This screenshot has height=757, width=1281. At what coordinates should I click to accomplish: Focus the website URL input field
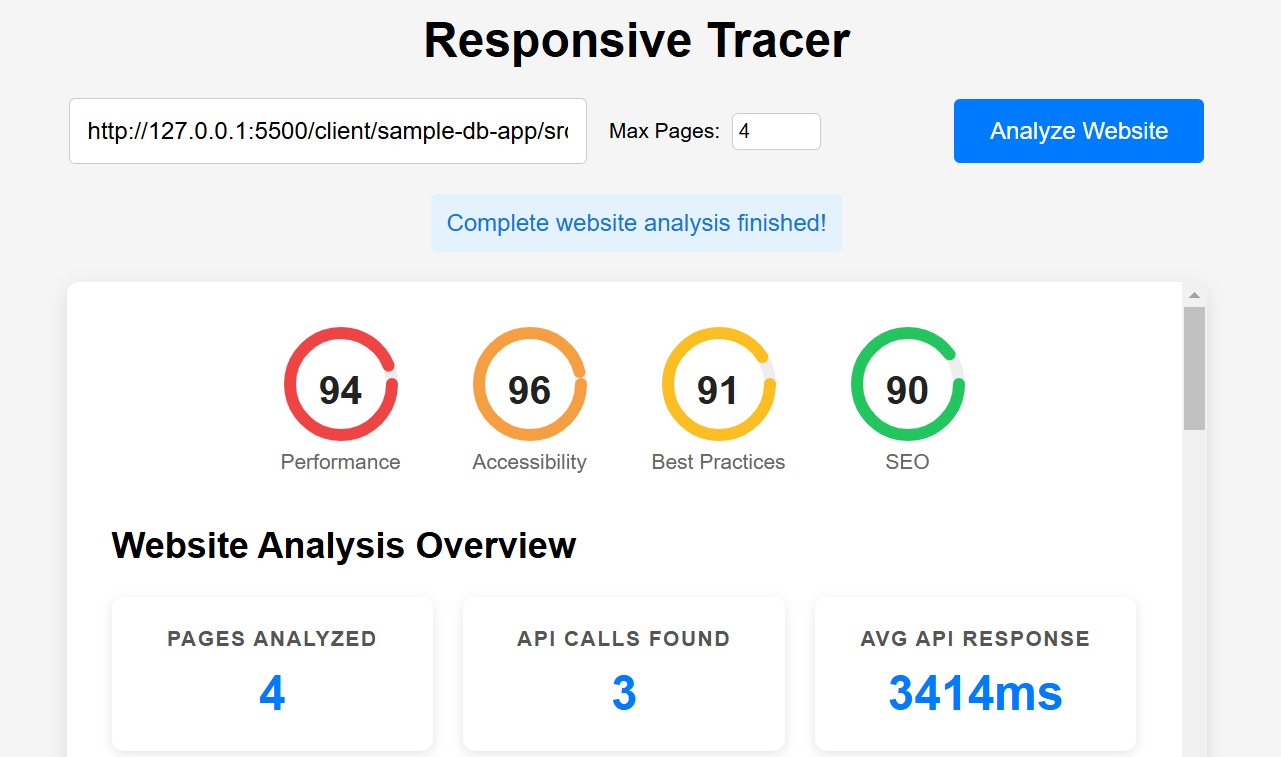(x=327, y=131)
